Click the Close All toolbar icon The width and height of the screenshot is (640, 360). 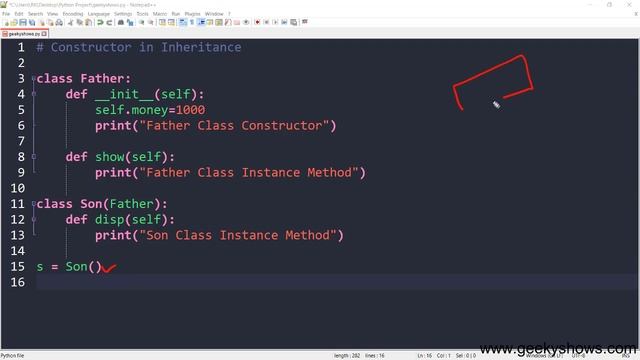pos(50,22)
